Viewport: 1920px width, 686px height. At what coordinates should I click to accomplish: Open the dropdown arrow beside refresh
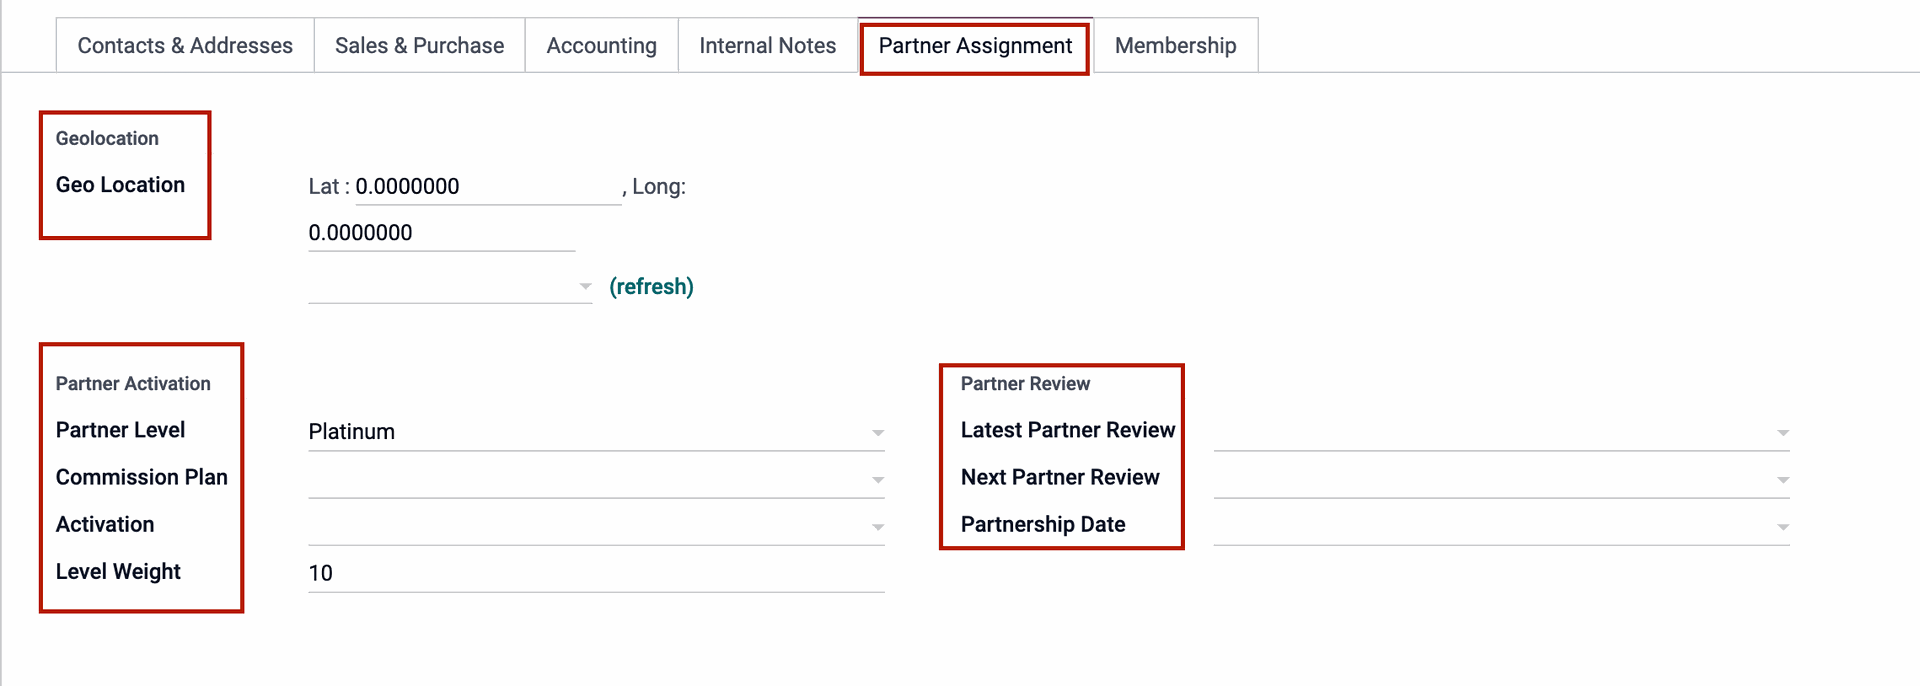tap(585, 287)
